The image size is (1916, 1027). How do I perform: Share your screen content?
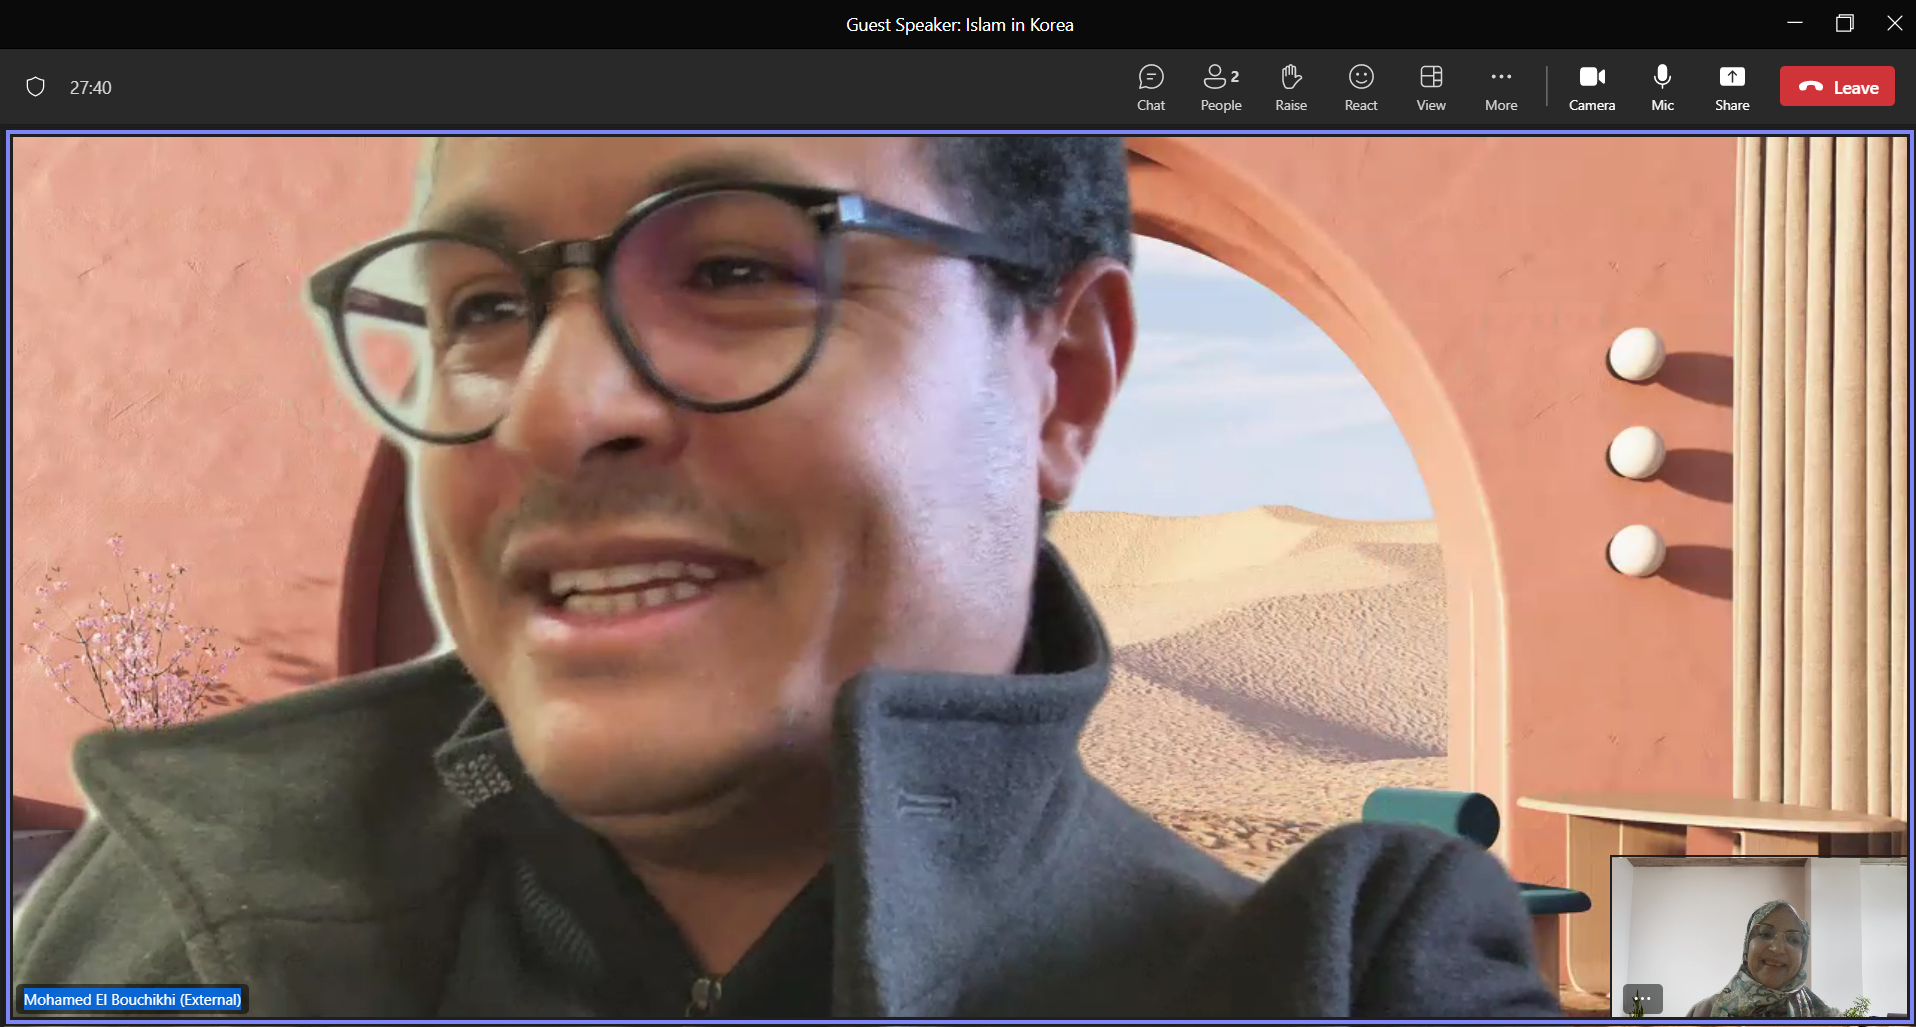1732,88
